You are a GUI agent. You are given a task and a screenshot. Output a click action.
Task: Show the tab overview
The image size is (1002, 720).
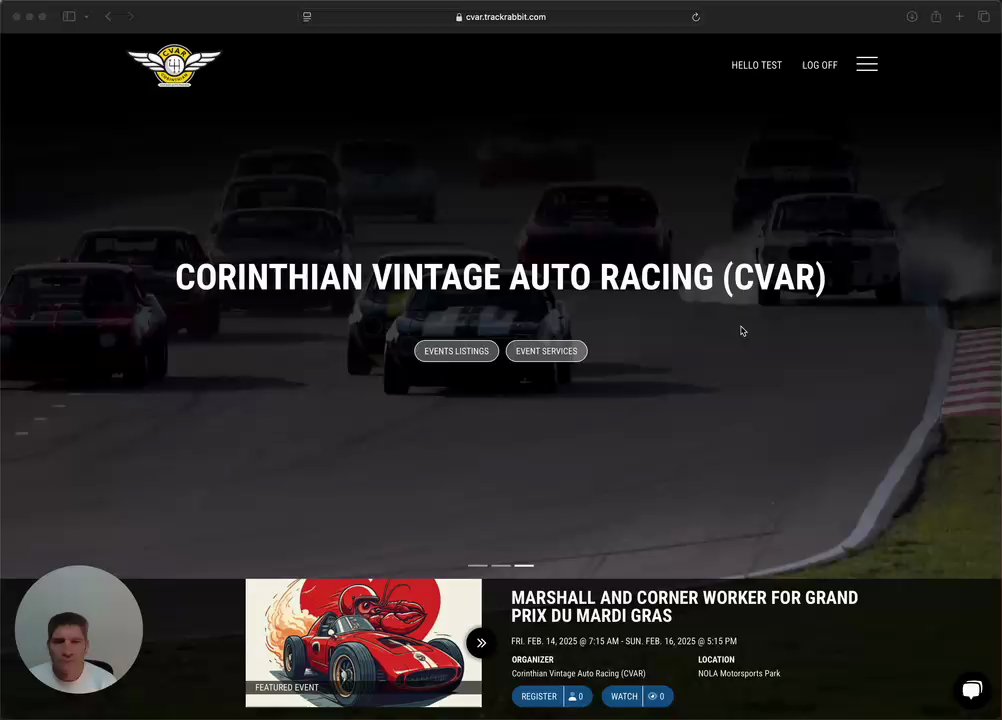pyautogui.click(x=984, y=17)
